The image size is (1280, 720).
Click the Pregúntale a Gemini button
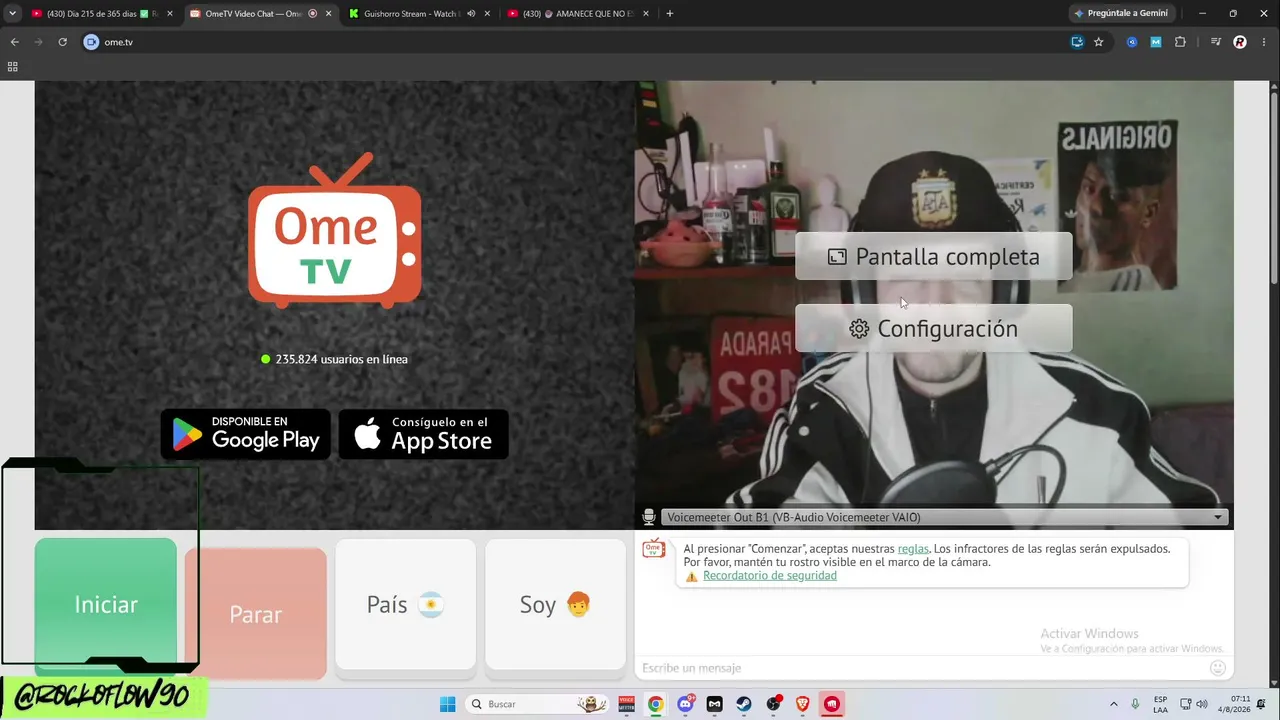point(1121,14)
